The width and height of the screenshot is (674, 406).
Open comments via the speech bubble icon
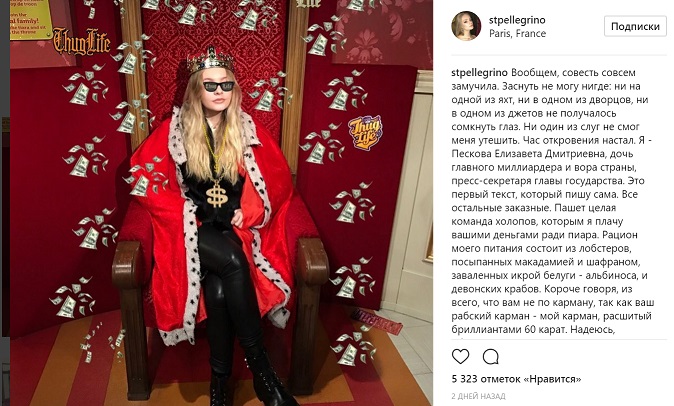coord(490,357)
